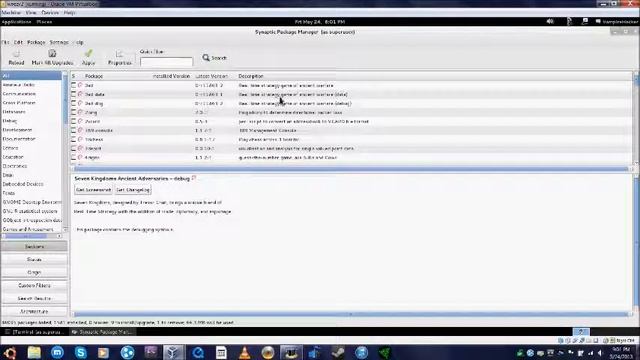Click the status icon beside 389-console
The image size is (640, 360).
pyautogui.click(x=80, y=130)
